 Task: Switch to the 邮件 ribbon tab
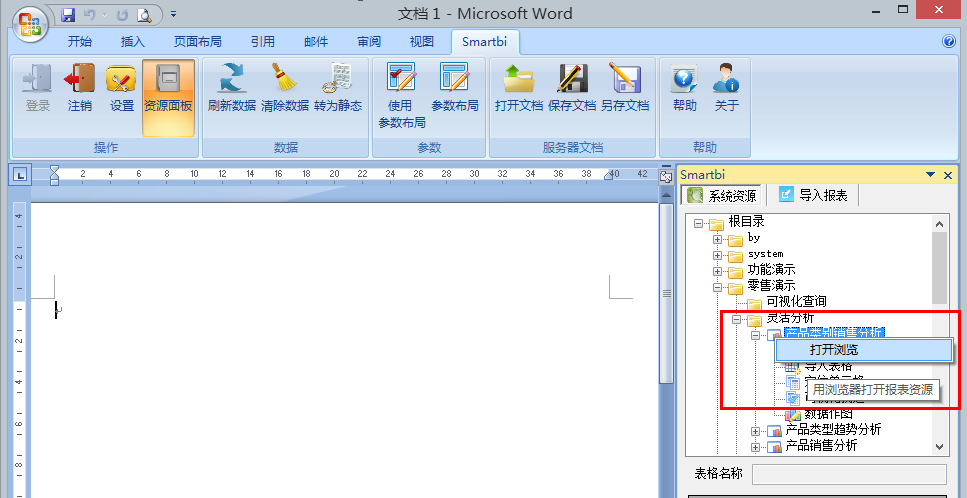[x=316, y=41]
